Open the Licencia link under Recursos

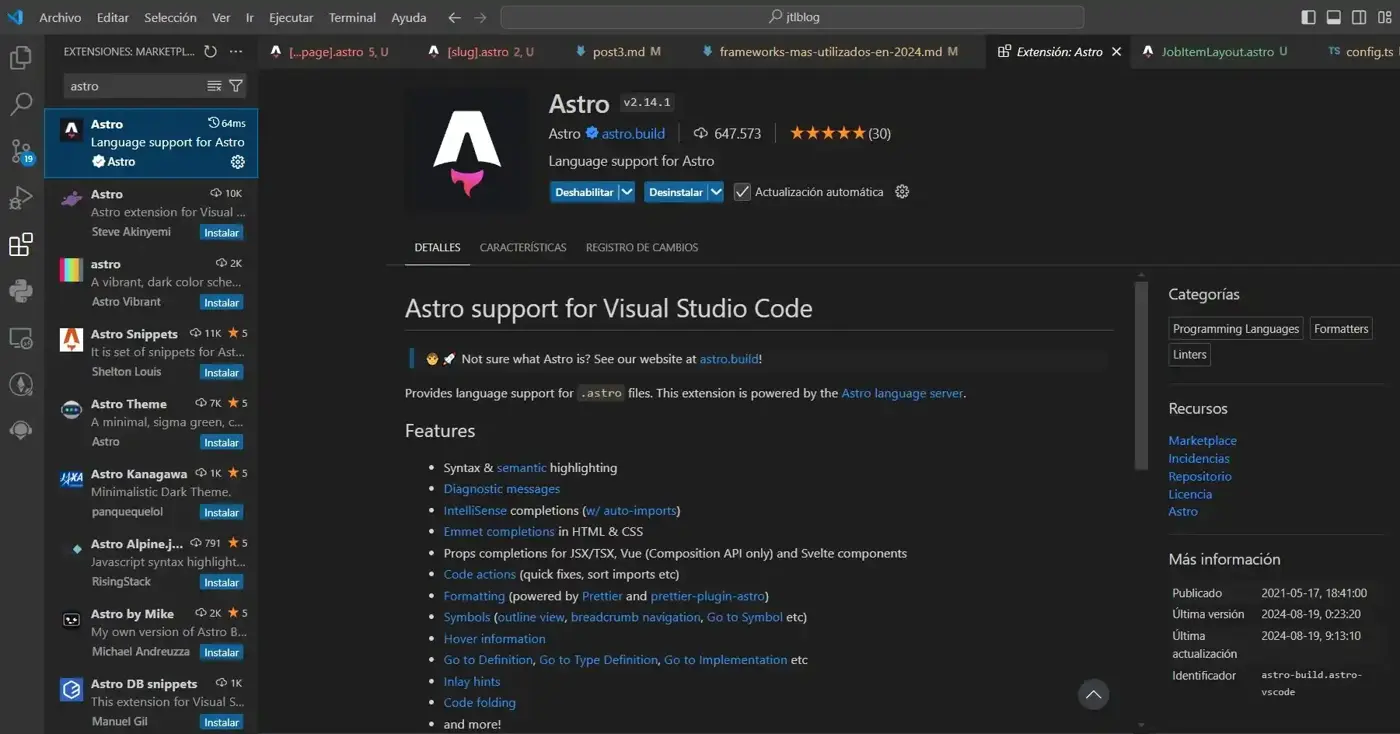click(1190, 494)
